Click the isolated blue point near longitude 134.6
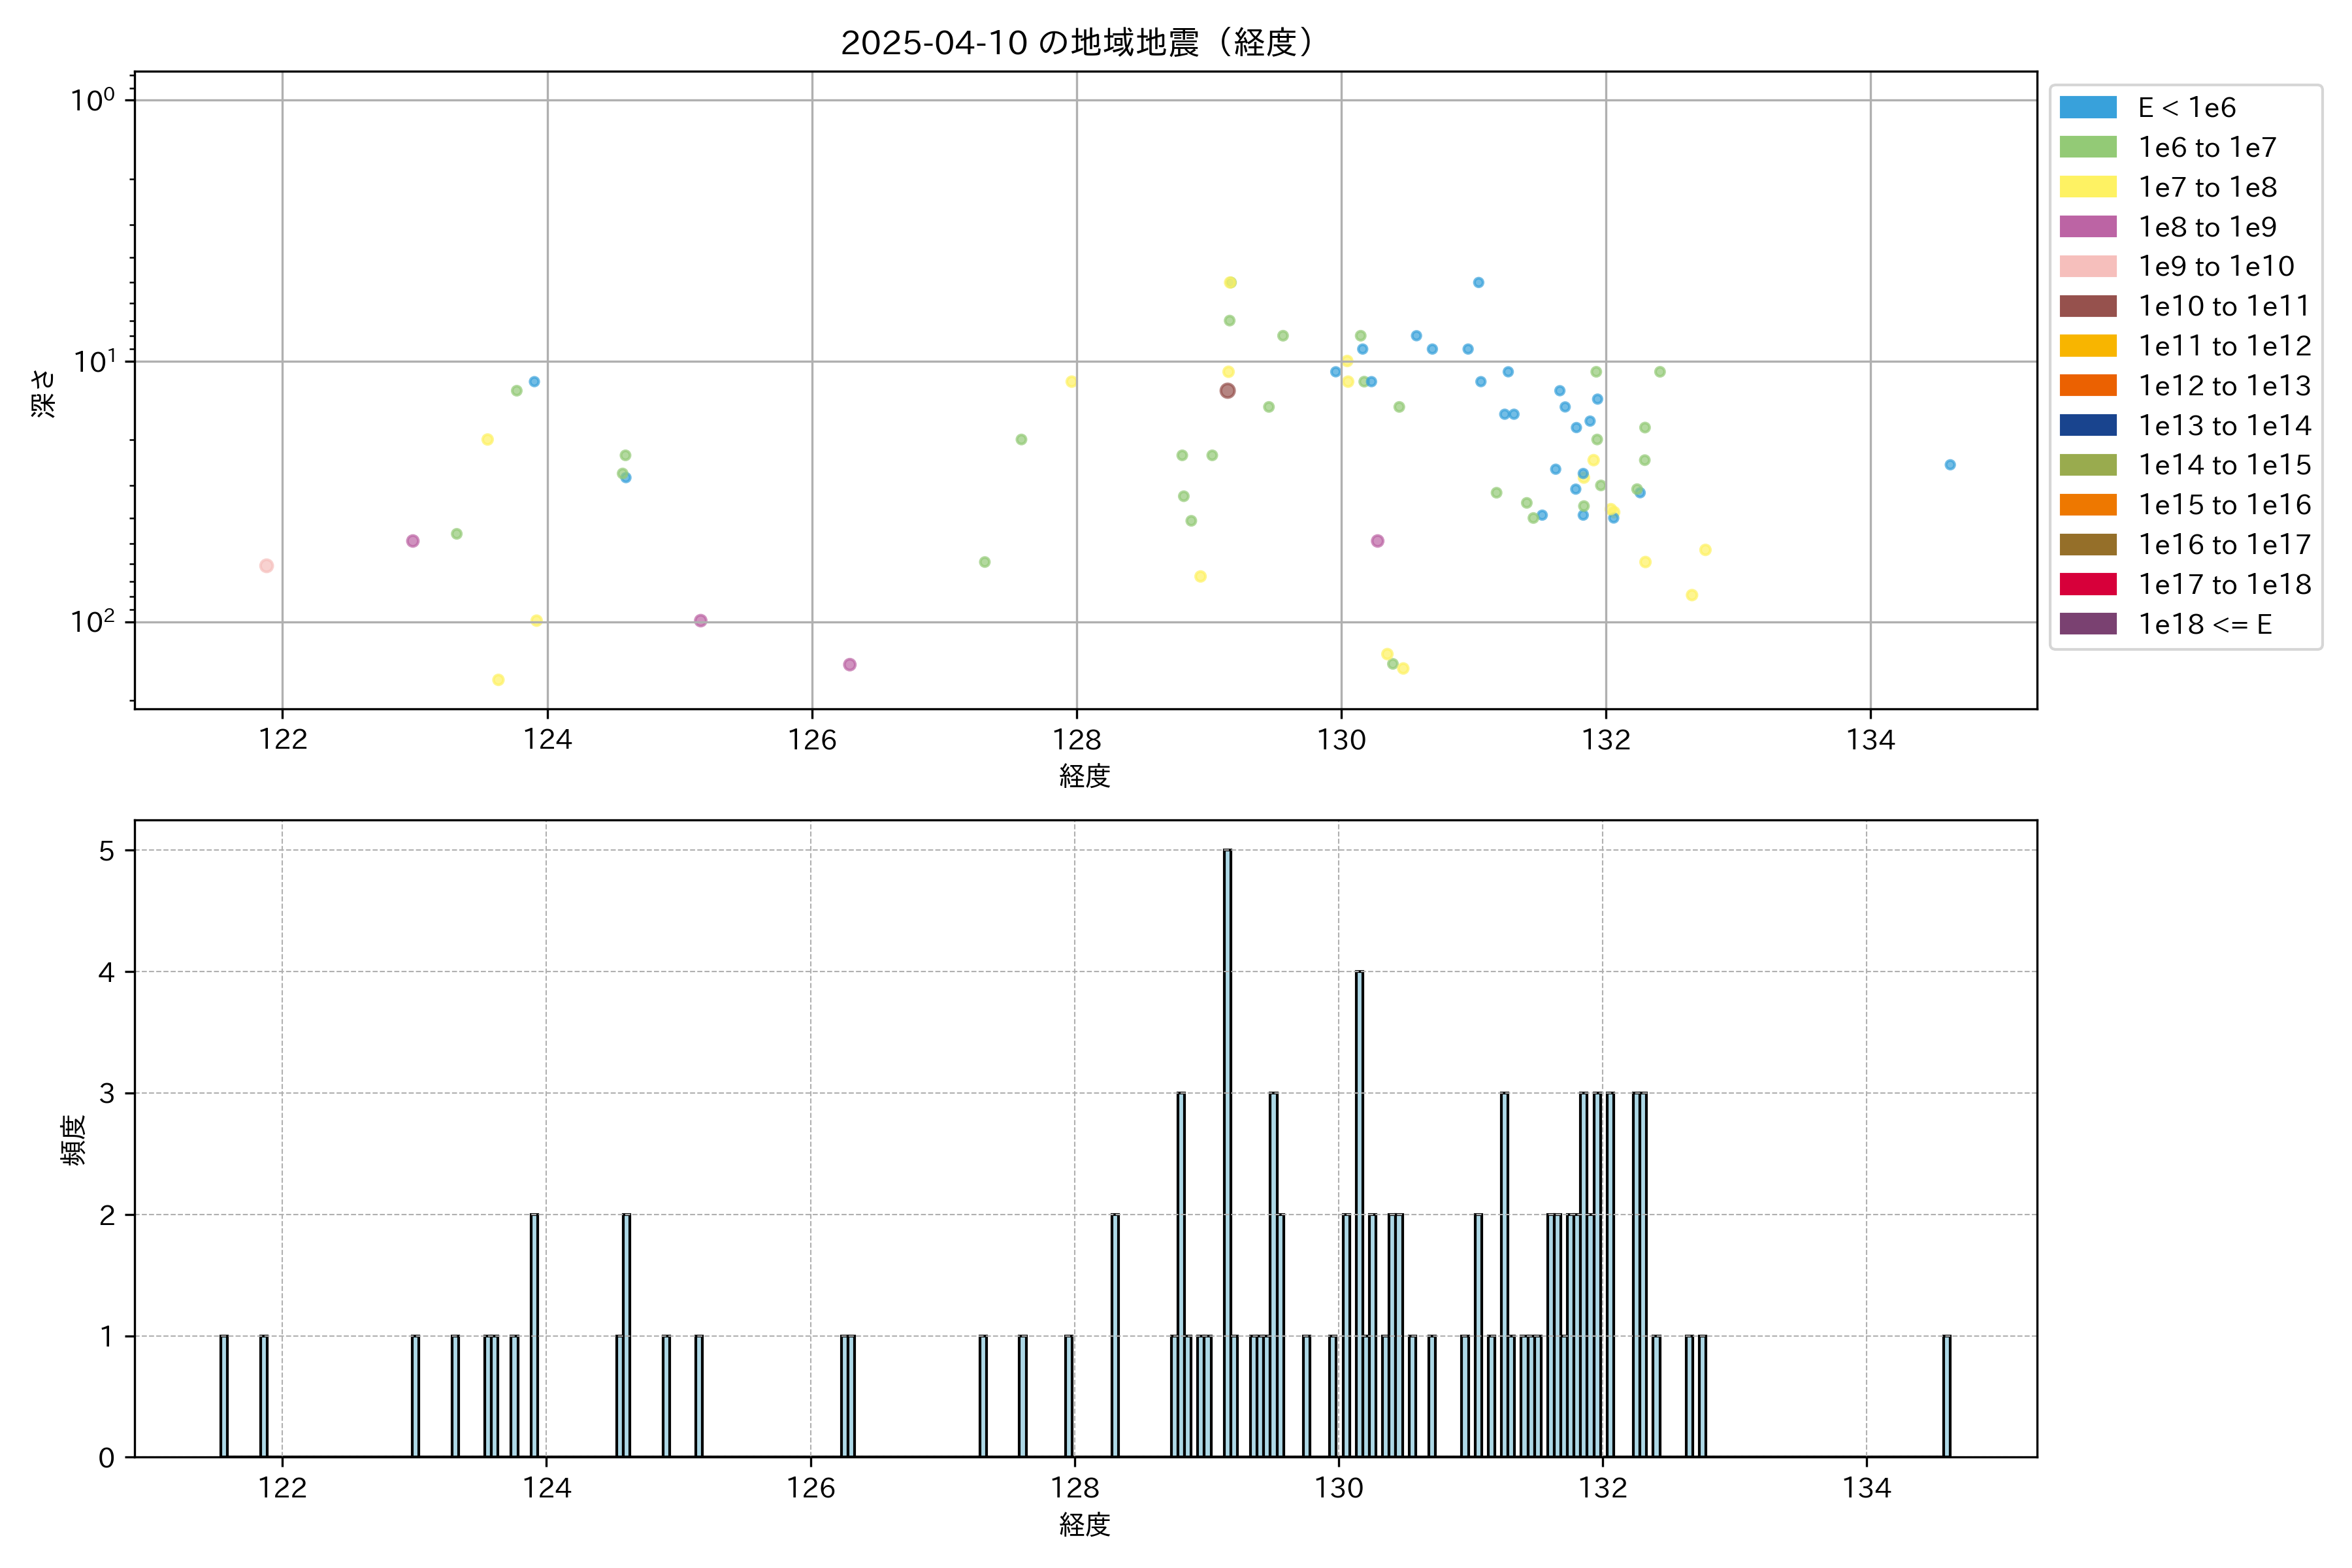Screen dimensions: 2352x1568 coord(1949,465)
